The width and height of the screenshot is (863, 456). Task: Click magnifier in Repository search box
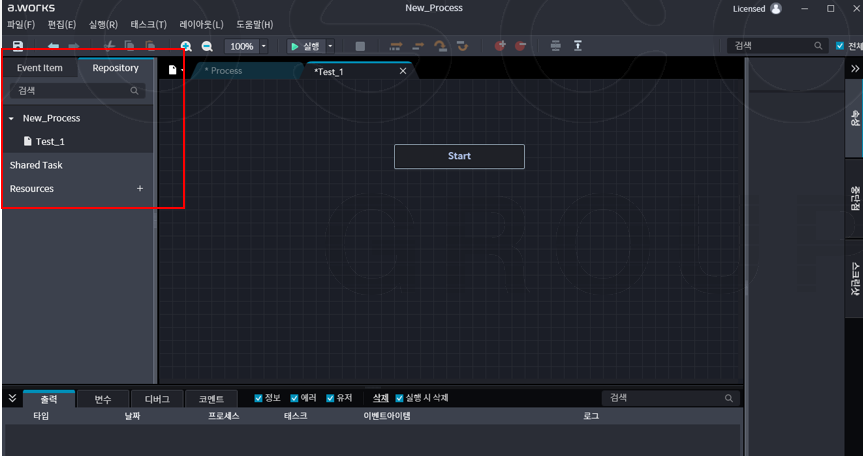point(134,91)
